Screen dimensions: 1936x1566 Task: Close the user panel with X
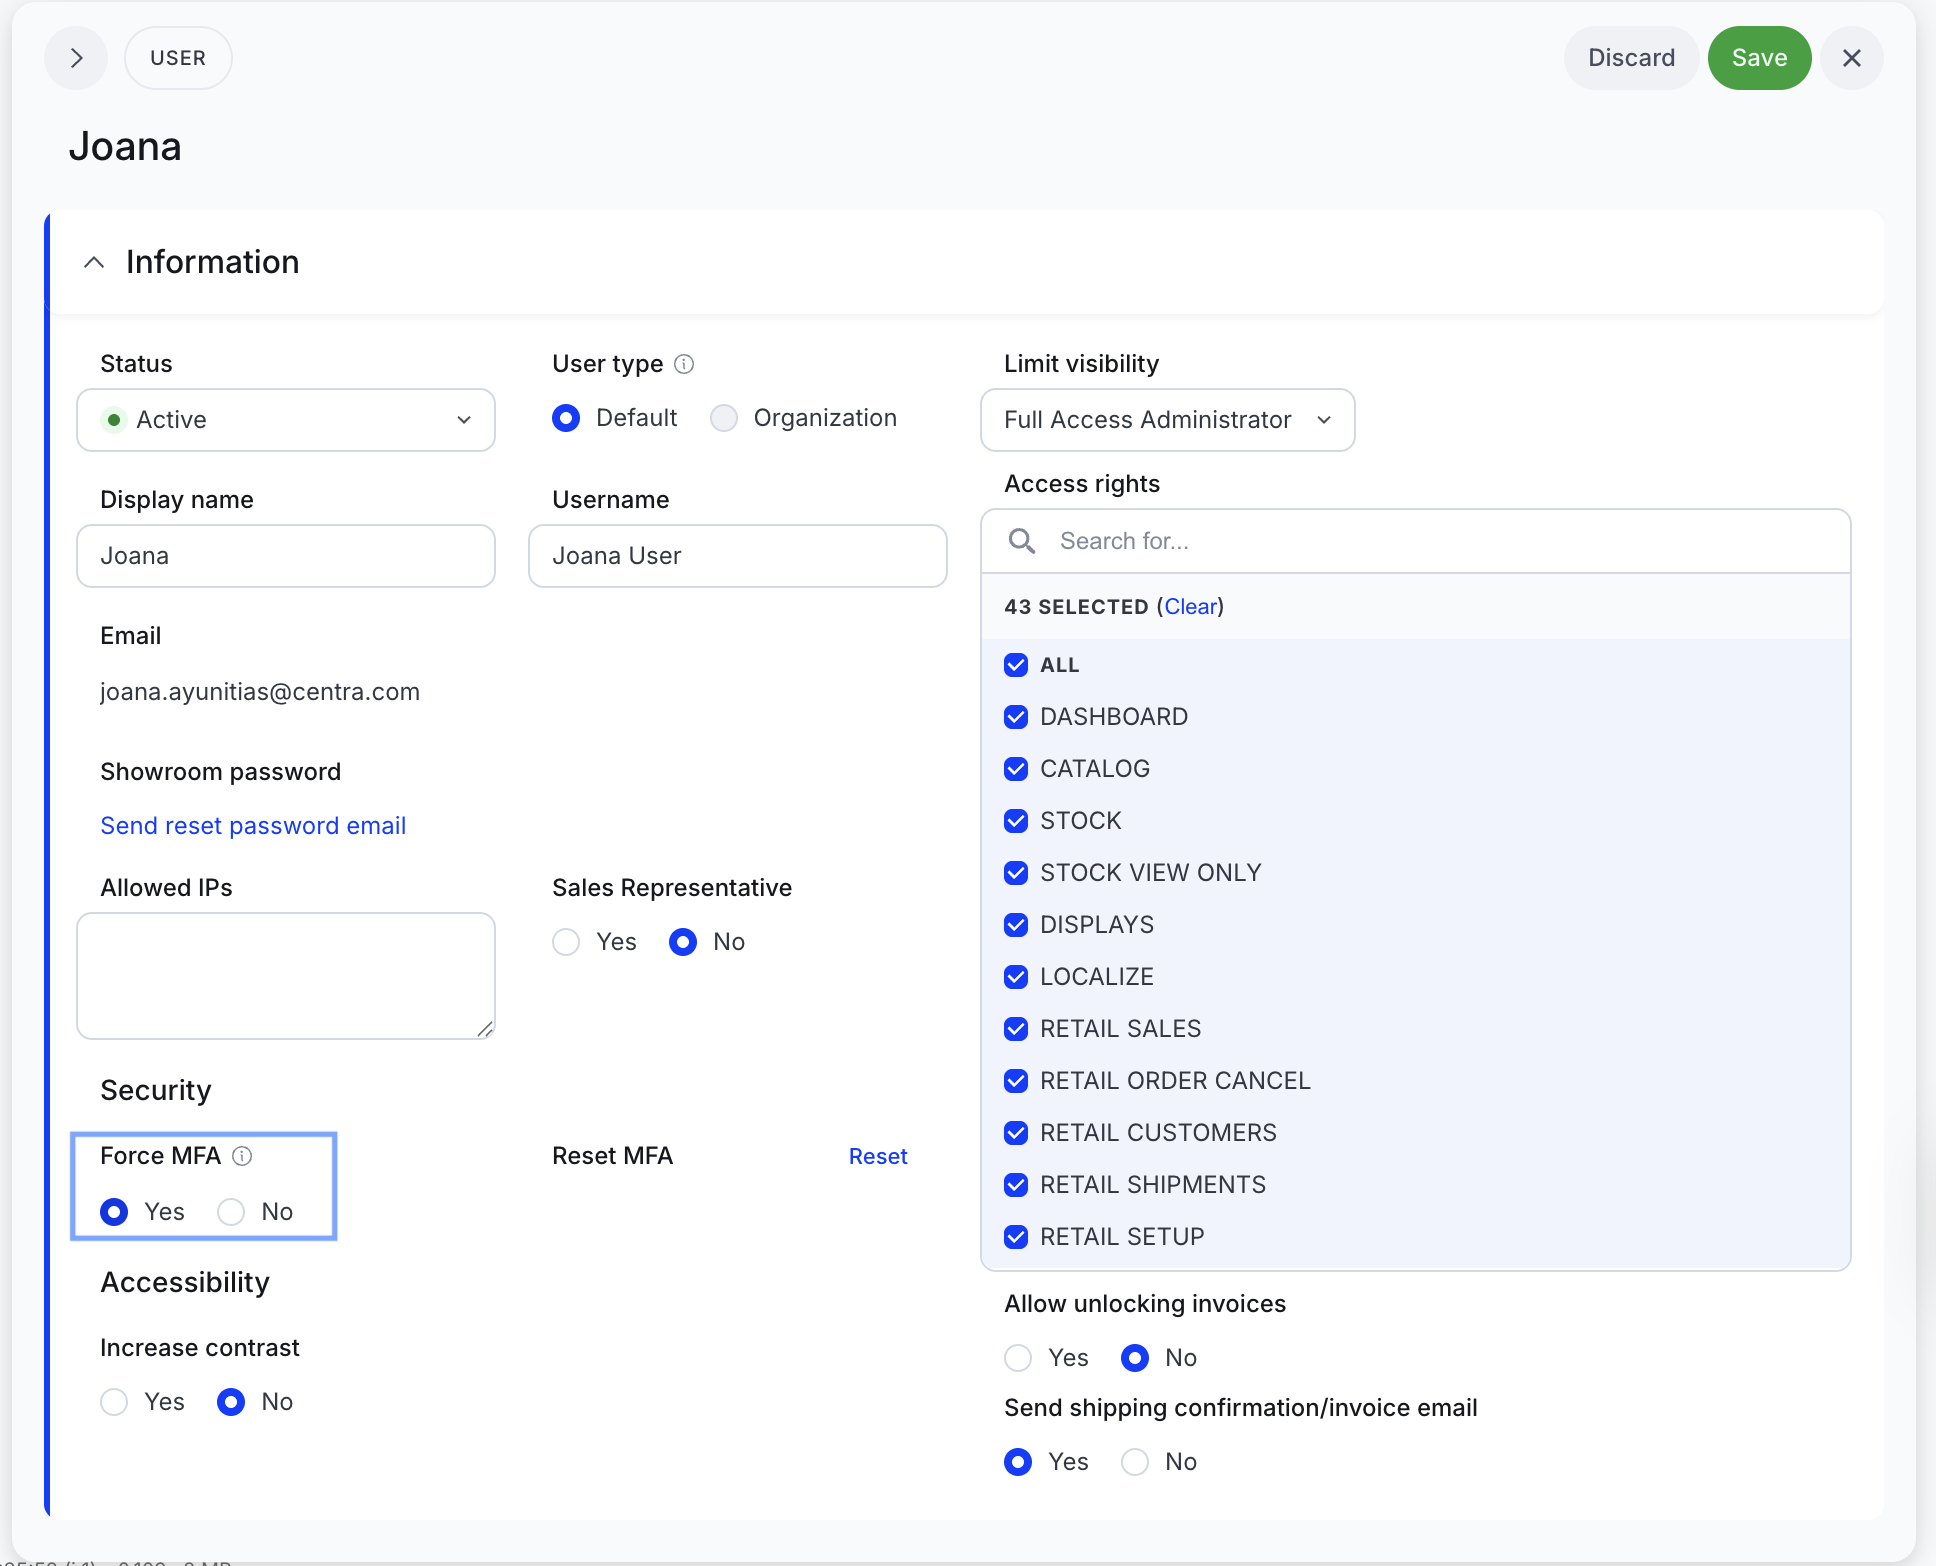pyautogui.click(x=1852, y=58)
